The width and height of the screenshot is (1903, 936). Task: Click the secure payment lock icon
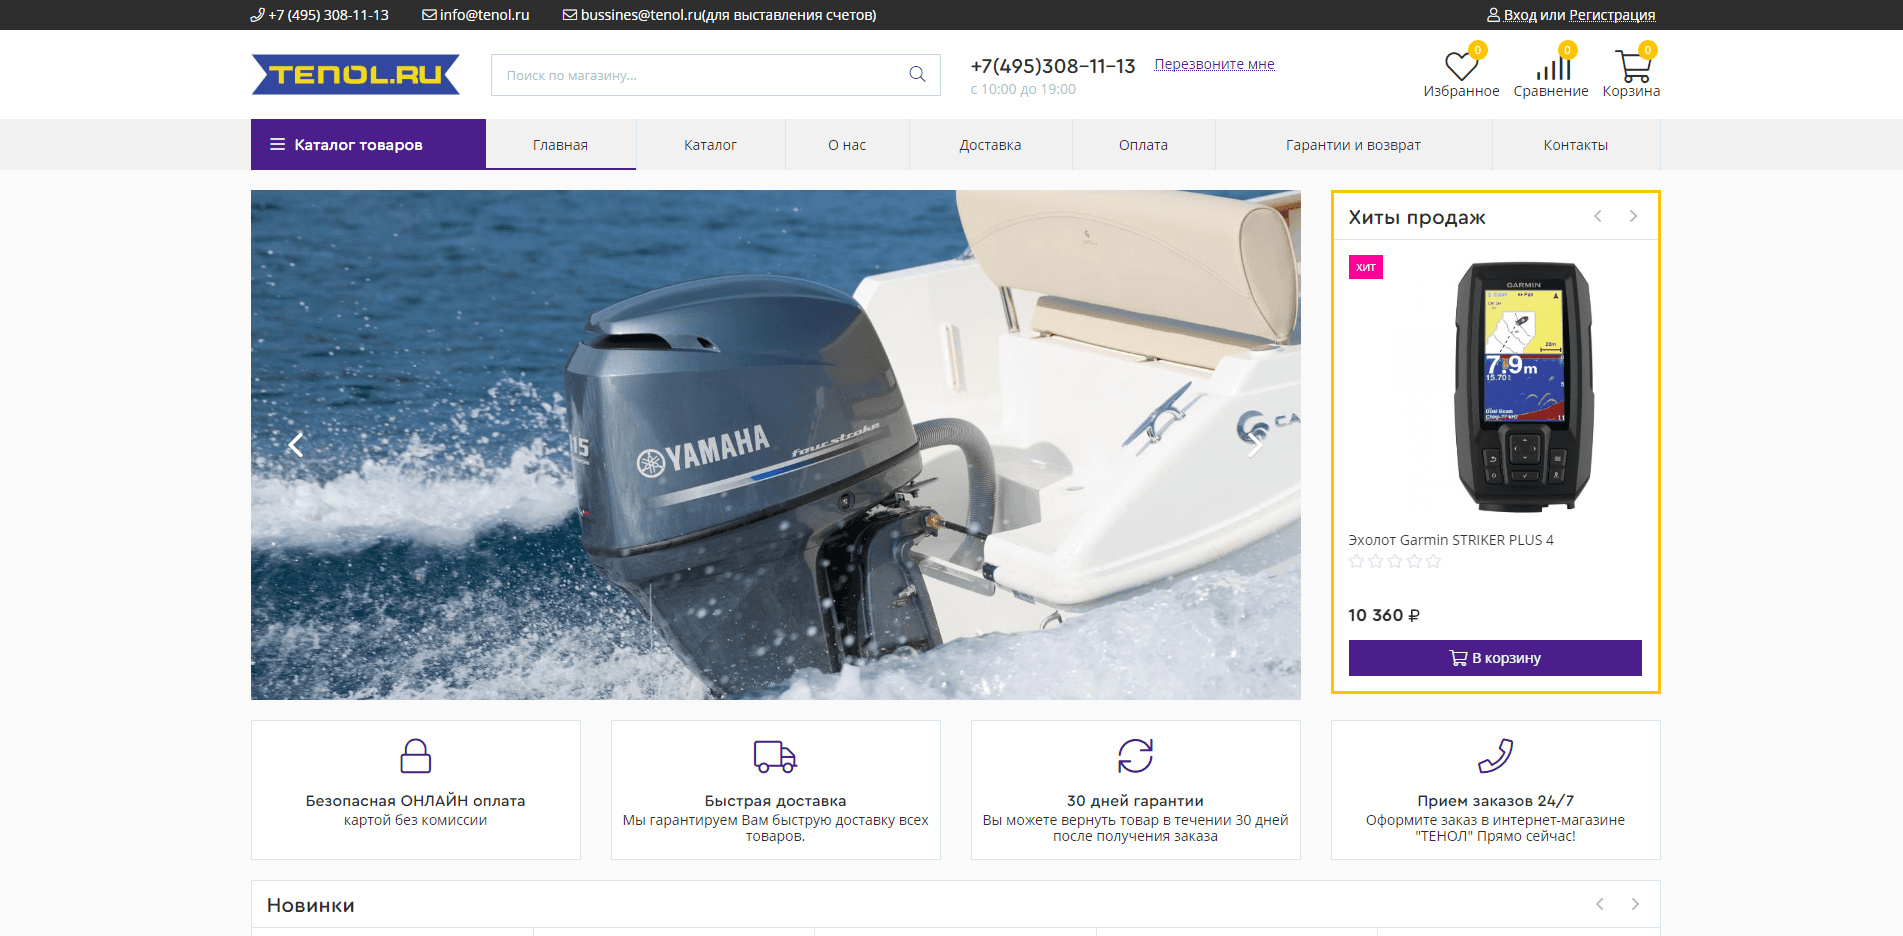[415, 756]
